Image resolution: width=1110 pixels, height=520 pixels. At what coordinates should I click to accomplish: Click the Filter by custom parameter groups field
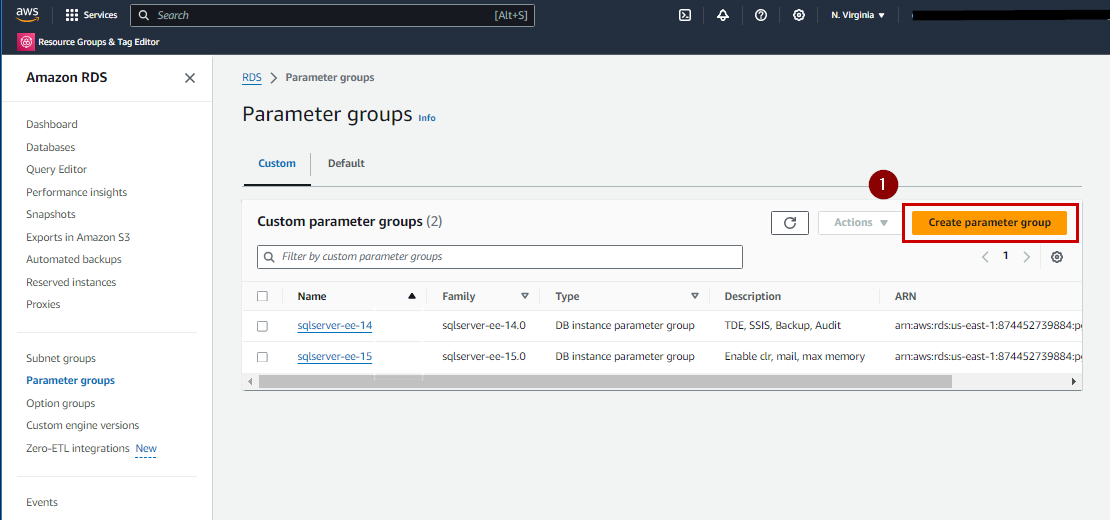pyautogui.click(x=500, y=257)
